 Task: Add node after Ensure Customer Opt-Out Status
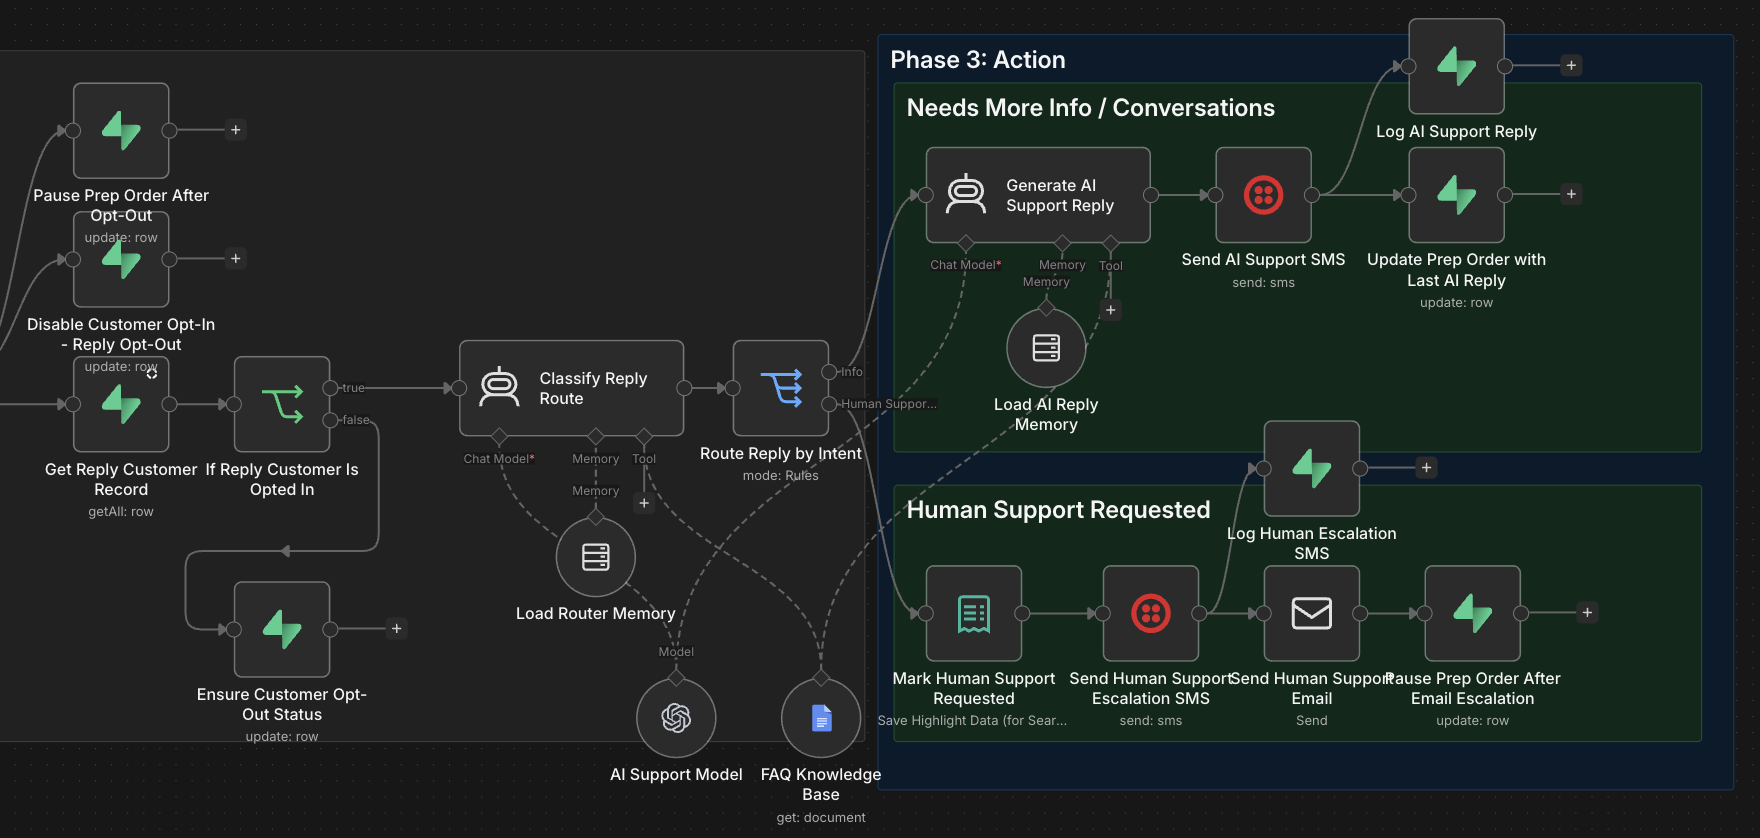point(397,629)
